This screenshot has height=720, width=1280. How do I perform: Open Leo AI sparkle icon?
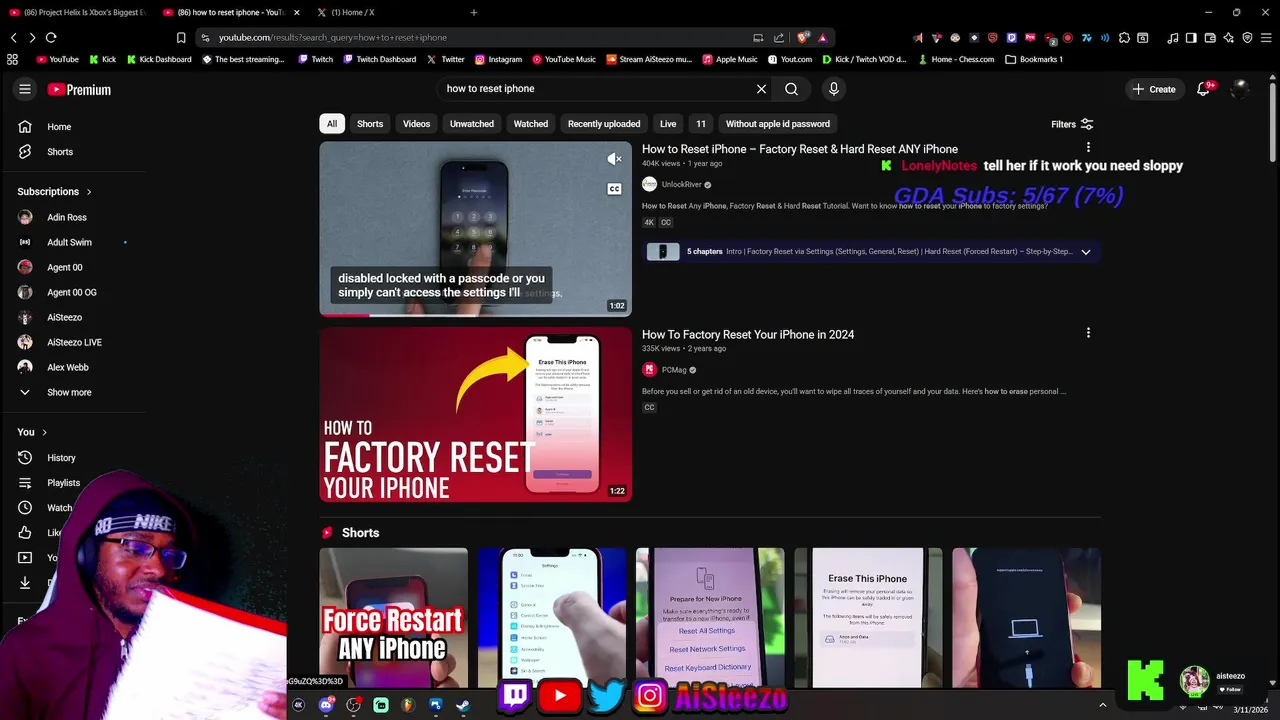point(1228,38)
